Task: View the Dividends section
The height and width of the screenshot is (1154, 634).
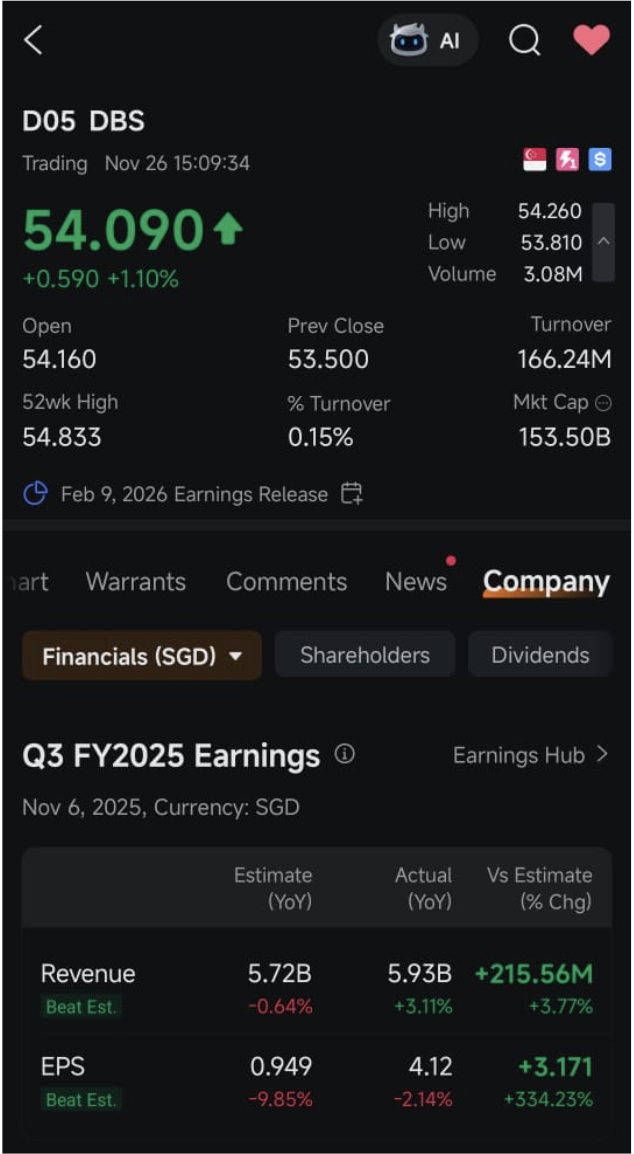Action: (539, 654)
